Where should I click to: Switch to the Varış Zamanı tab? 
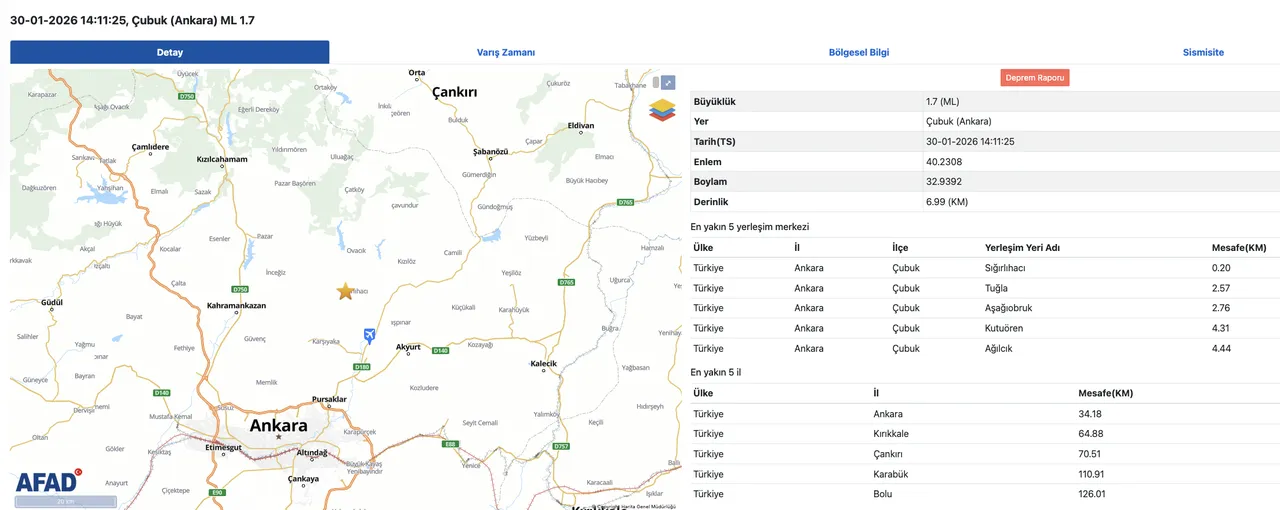[506, 52]
